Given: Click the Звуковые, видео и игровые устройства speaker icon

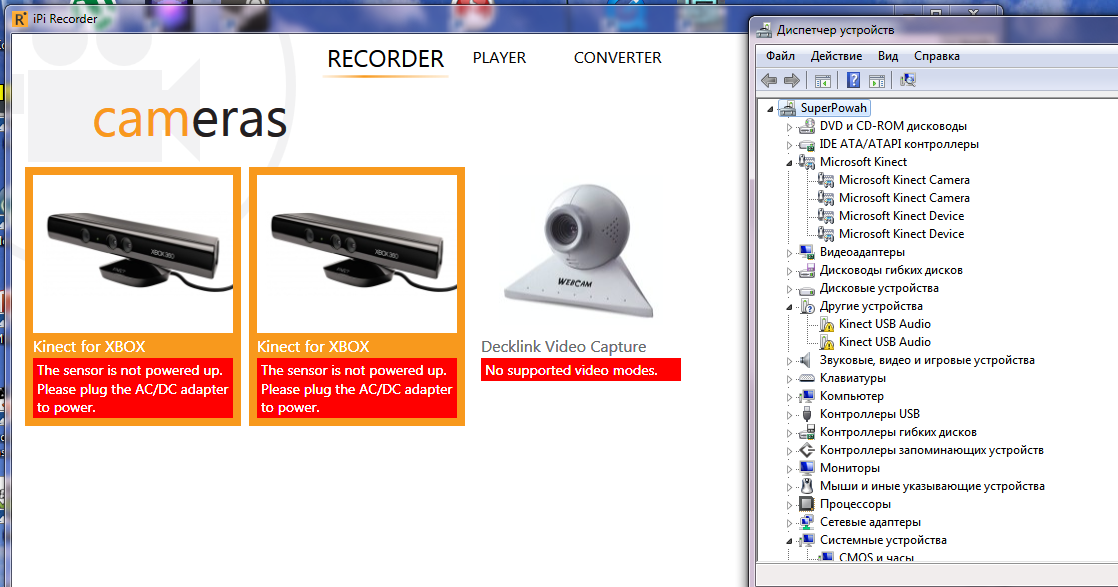Looking at the screenshot, I should [806, 360].
